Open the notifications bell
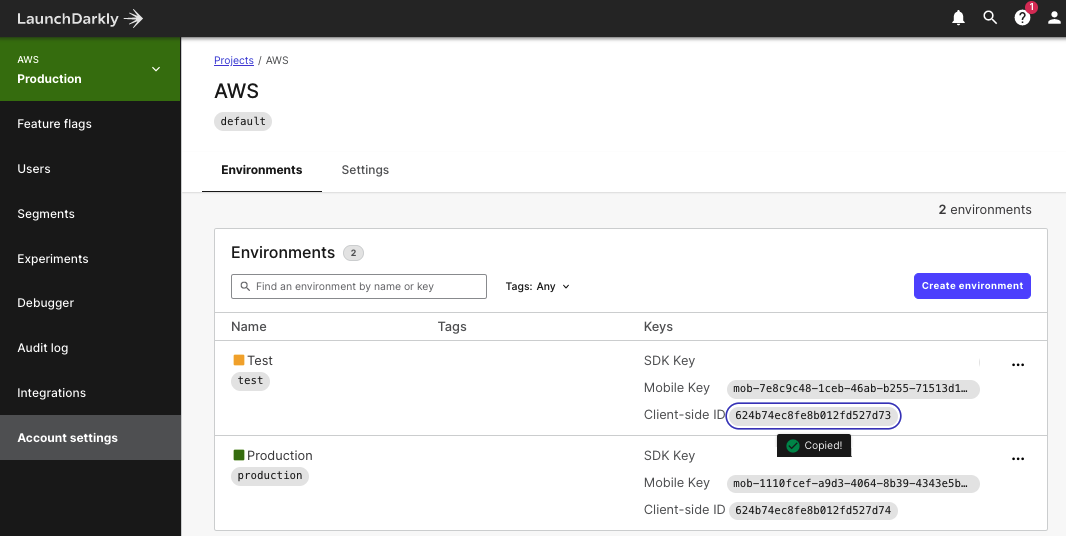This screenshot has width=1066, height=536. click(958, 18)
